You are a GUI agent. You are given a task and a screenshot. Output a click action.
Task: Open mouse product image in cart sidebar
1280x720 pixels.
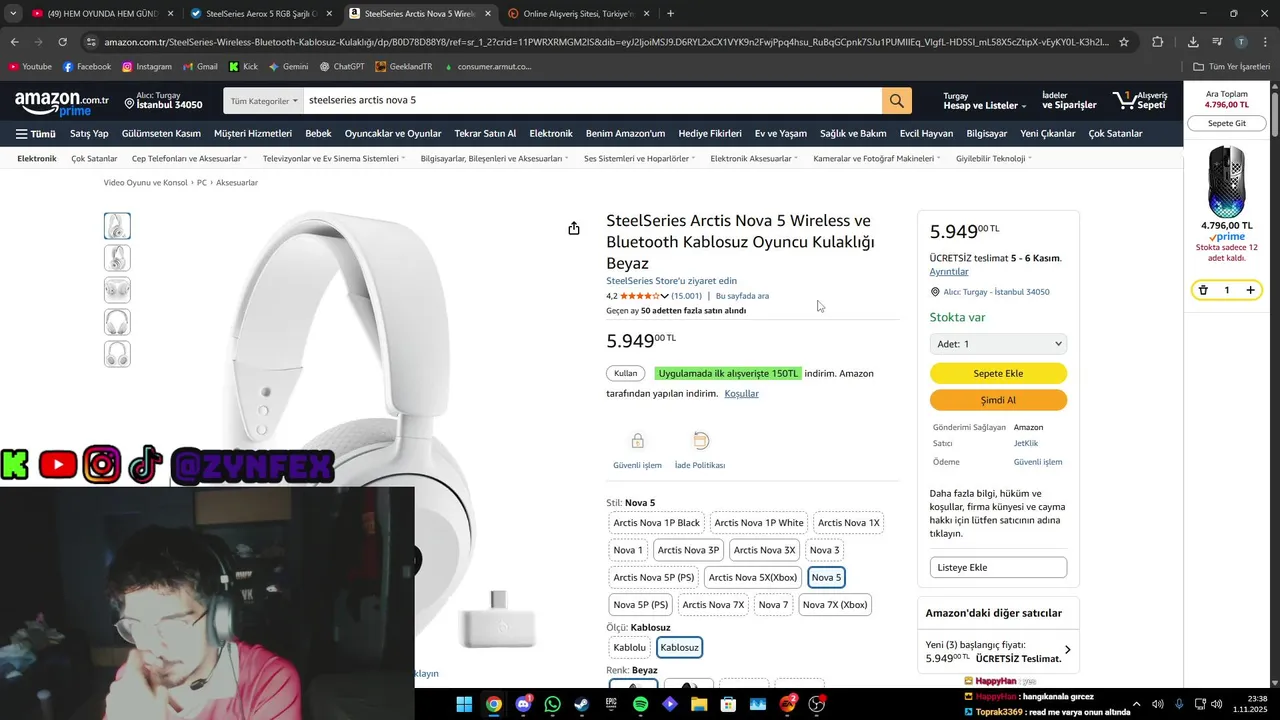pyautogui.click(x=1226, y=181)
